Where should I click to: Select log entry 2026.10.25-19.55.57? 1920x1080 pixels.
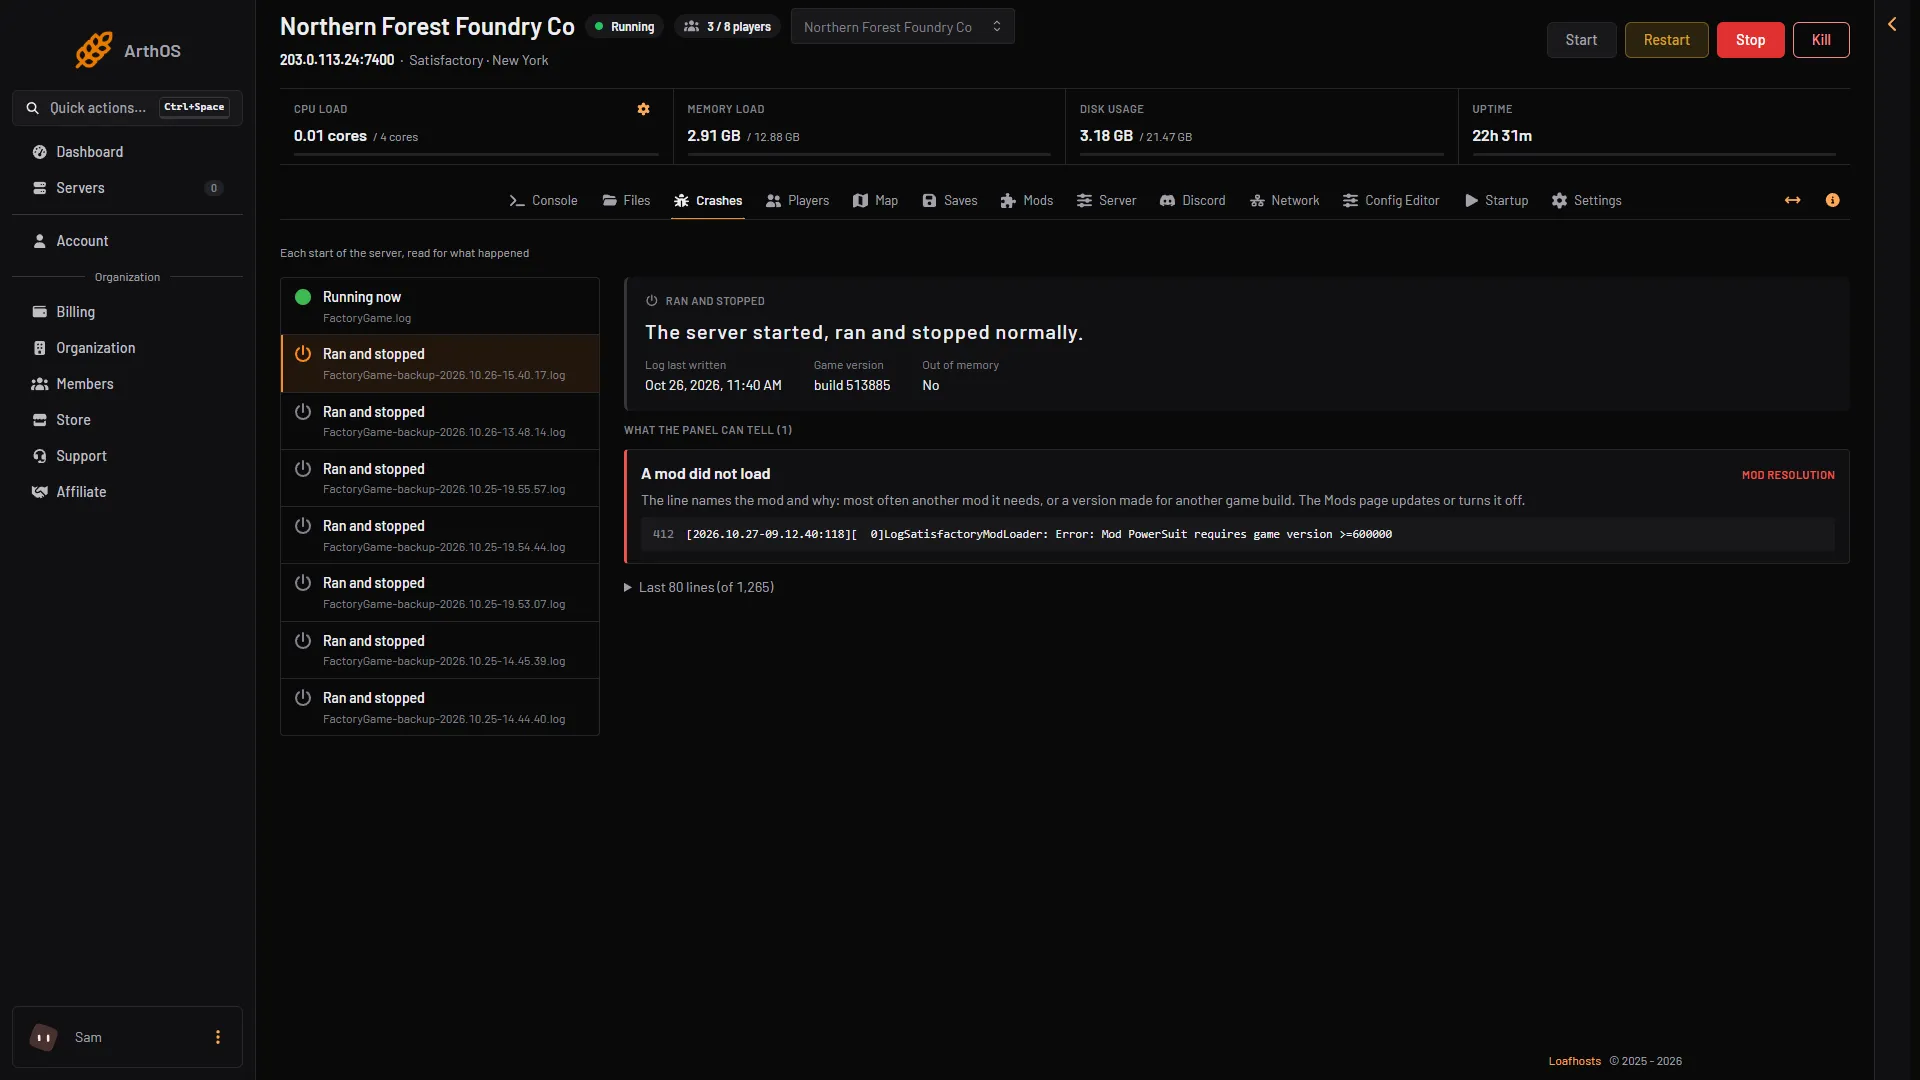tap(440, 478)
